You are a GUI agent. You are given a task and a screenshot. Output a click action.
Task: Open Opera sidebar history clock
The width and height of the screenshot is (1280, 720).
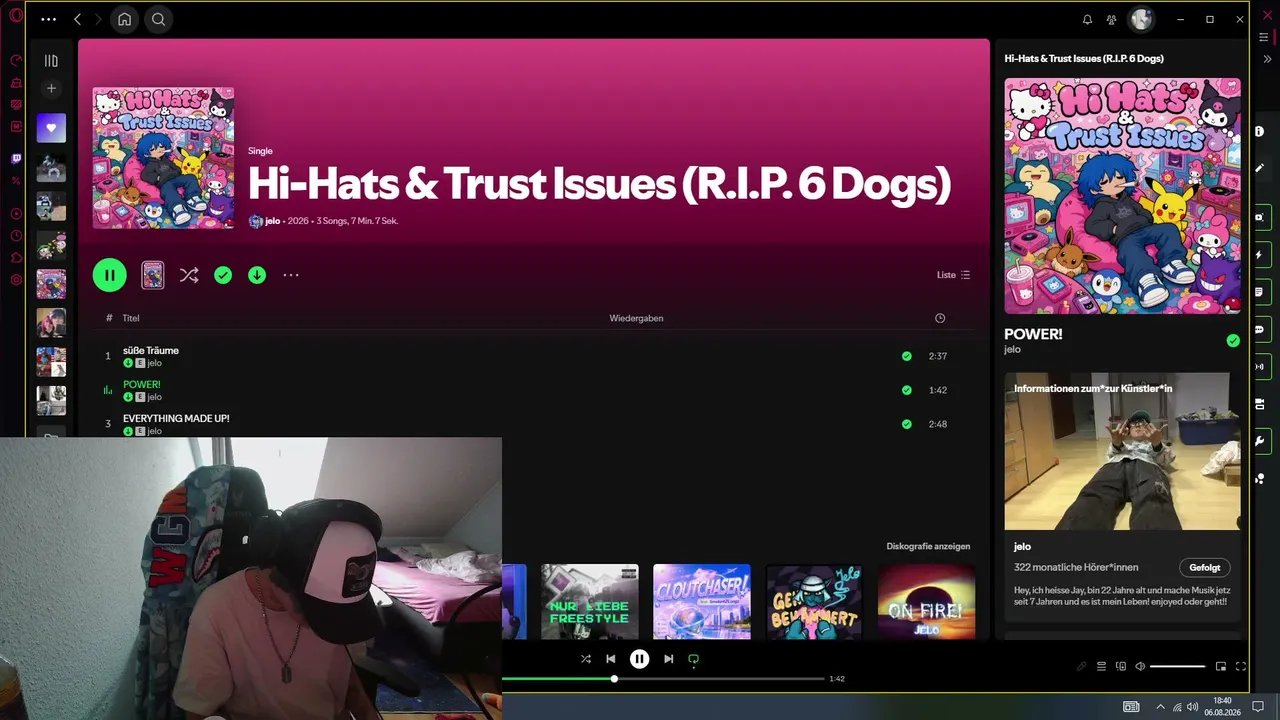coord(16,236)
